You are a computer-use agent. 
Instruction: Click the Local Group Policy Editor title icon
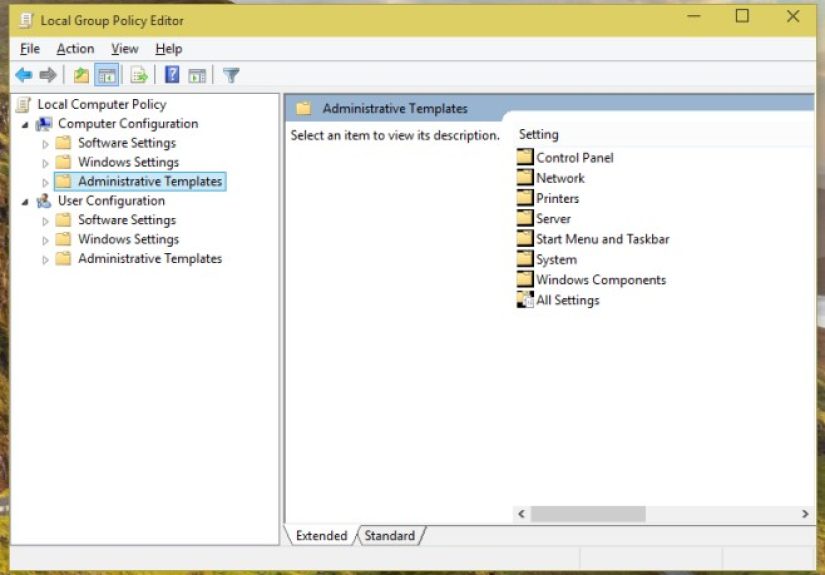point(26,21)
